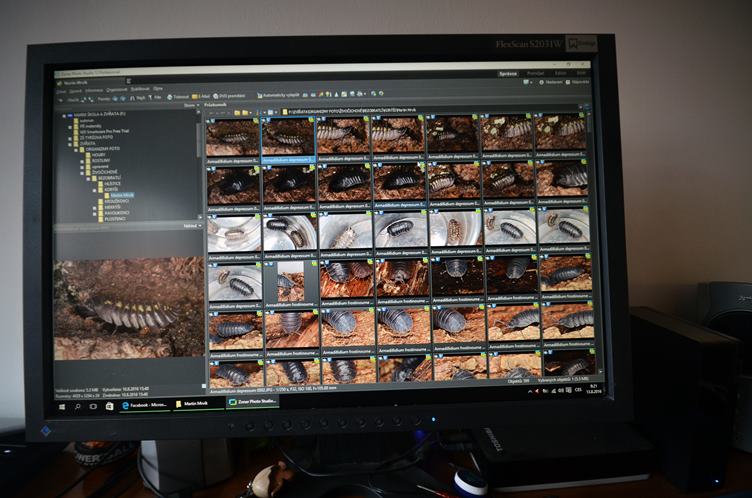Open the Správce module tab
The width and height of the screenshot is (752, 498).
tap(508, 73)
